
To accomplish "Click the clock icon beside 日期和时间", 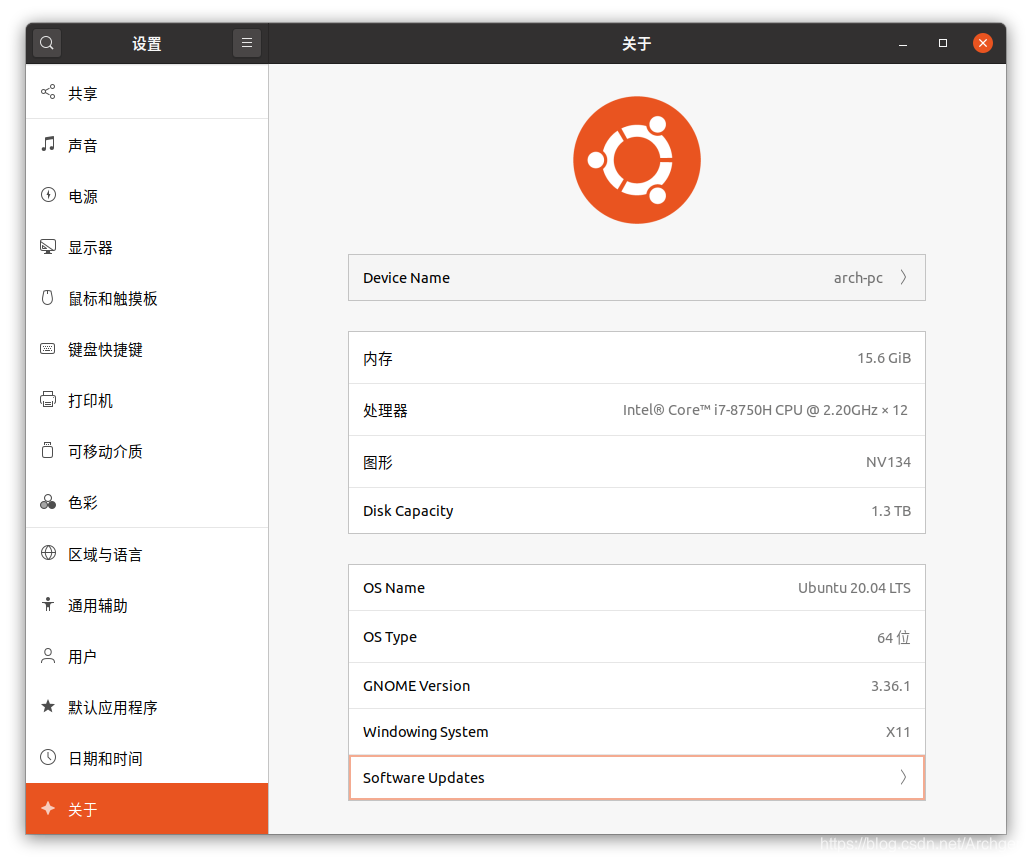I will [47, 757].
